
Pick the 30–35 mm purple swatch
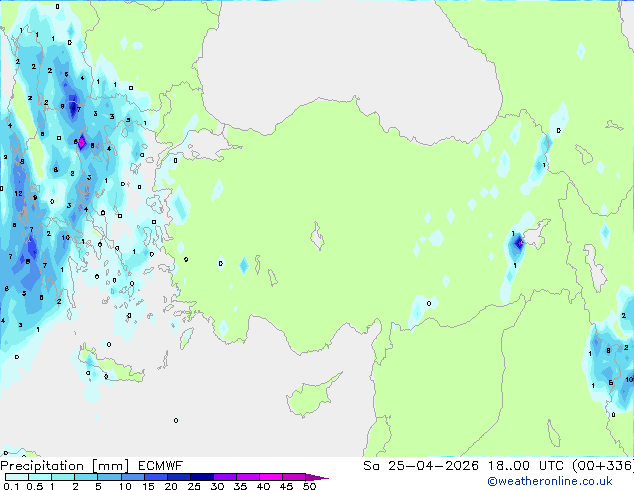pyautogui.click(x=224, y=477)
